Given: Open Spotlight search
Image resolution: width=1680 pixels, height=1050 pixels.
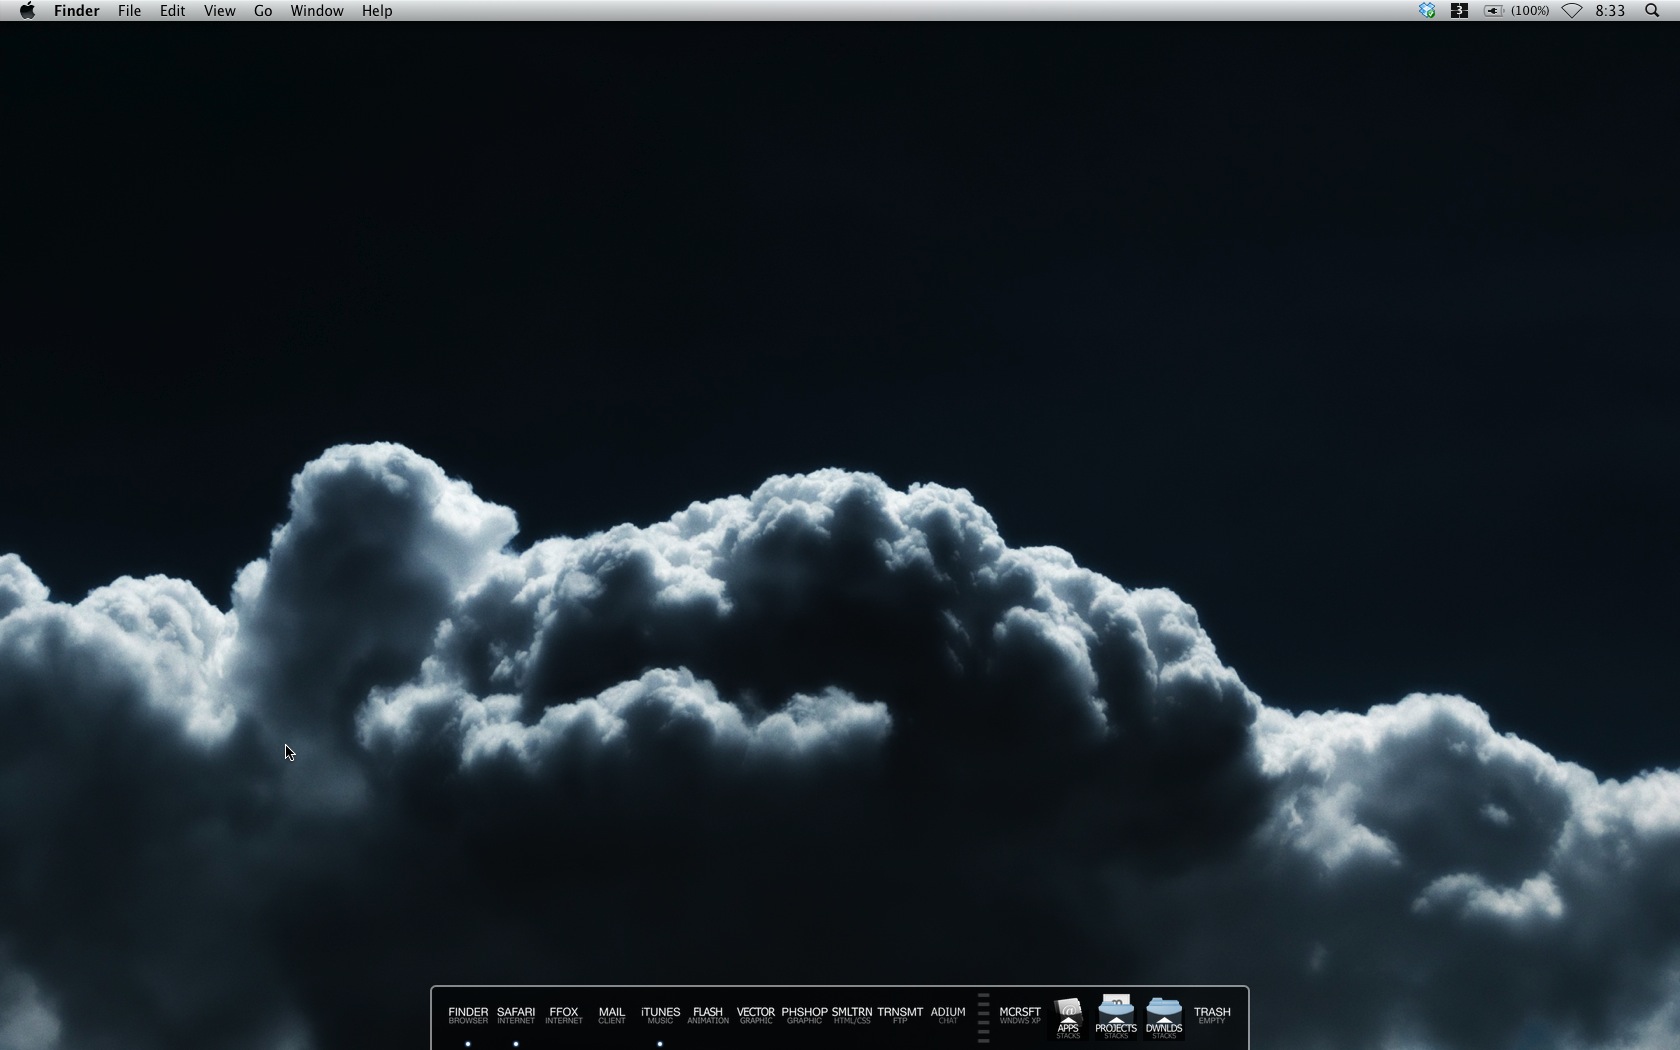Looking at the screenshot, I should [x=1652, y=11].
